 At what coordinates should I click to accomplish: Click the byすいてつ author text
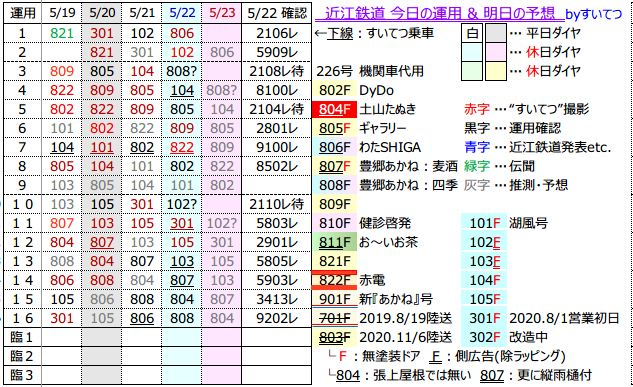pyautogui.click(x=594, y=15)
